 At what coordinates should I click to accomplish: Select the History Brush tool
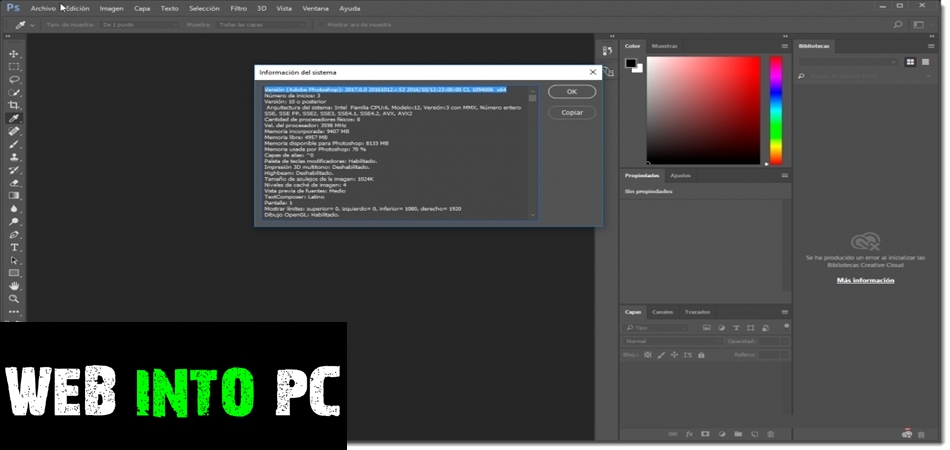coord(14,170)
